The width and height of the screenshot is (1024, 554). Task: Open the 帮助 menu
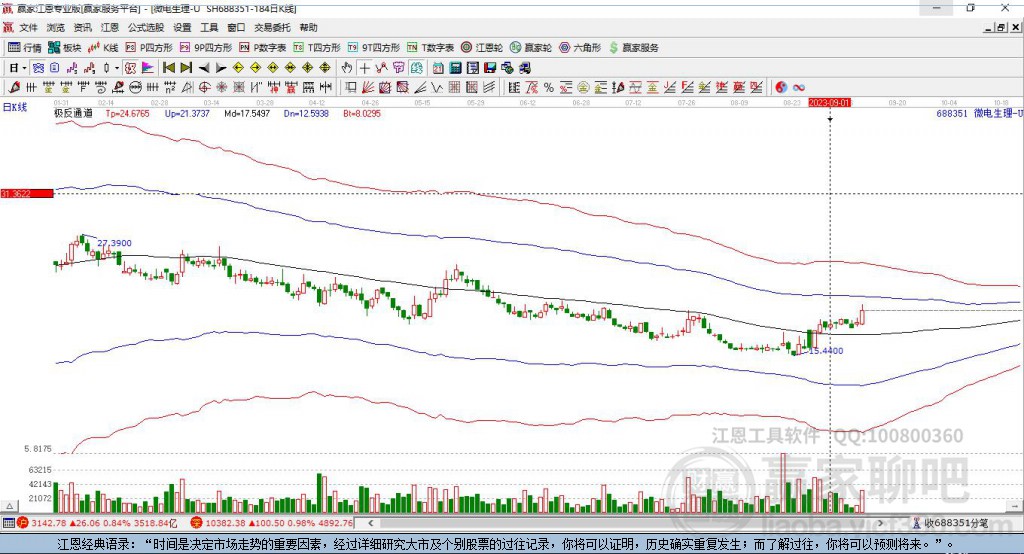click(308, 27)
